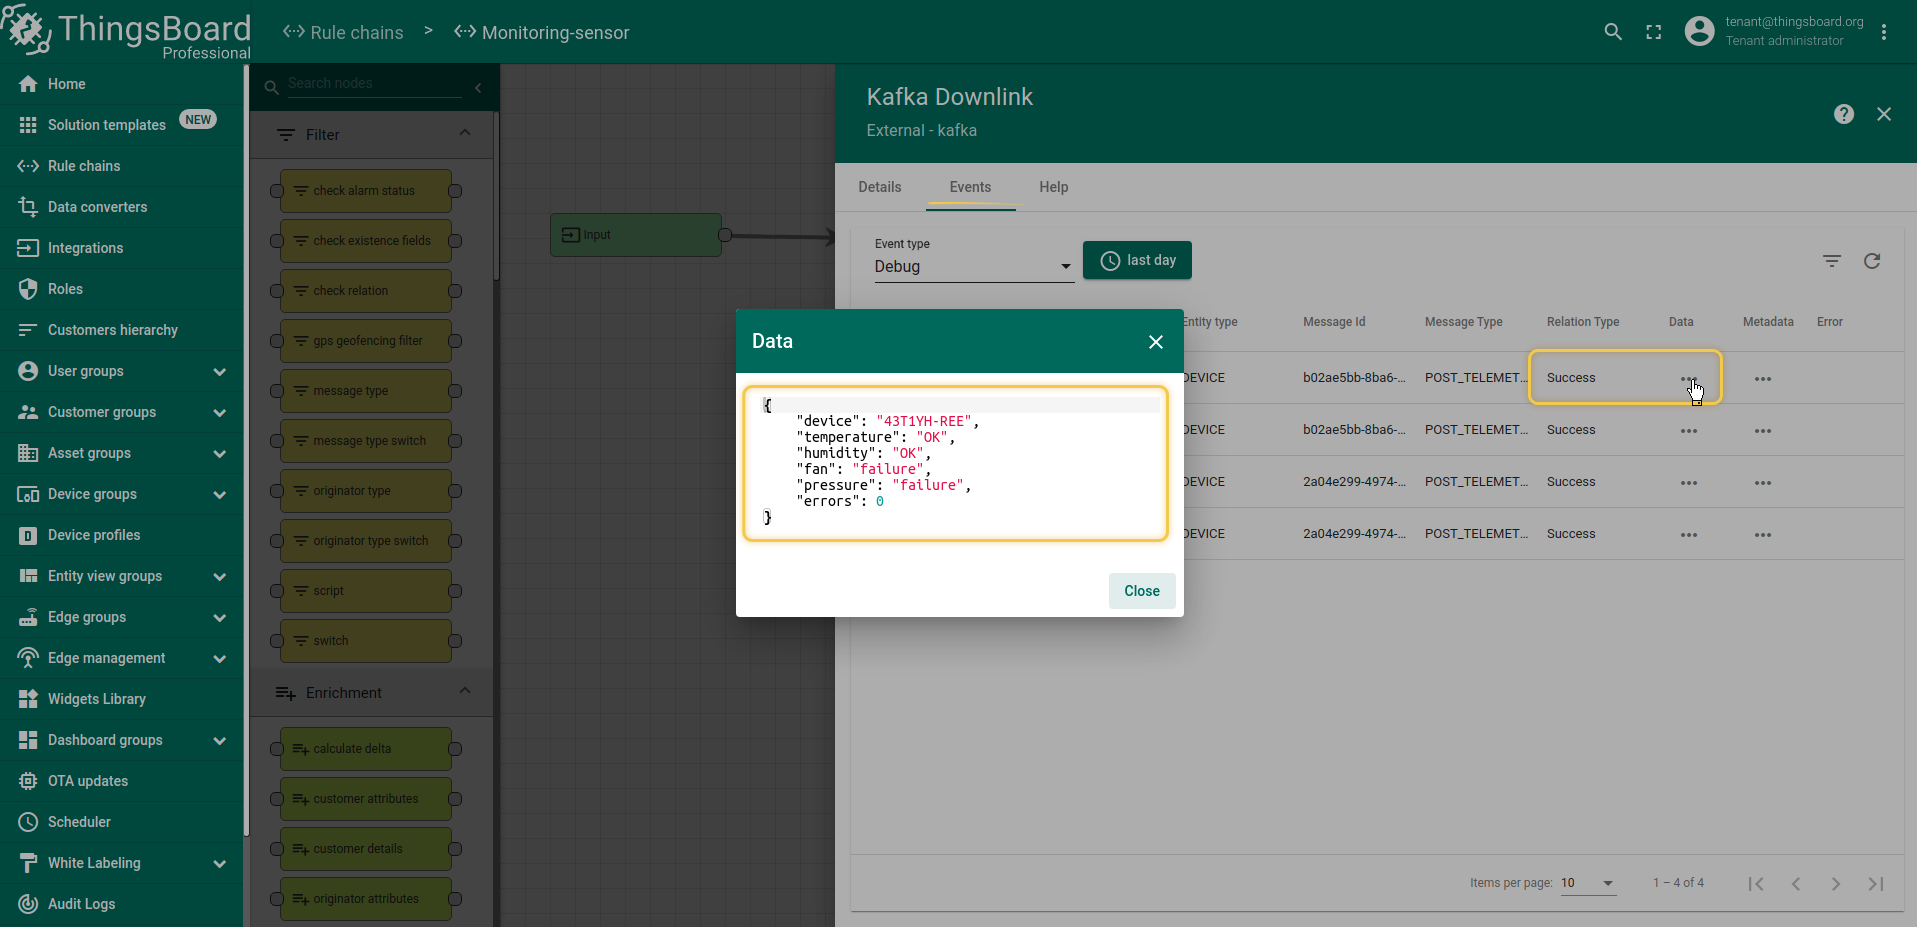Collapse the Filter nodes section

tap(465, 134)
